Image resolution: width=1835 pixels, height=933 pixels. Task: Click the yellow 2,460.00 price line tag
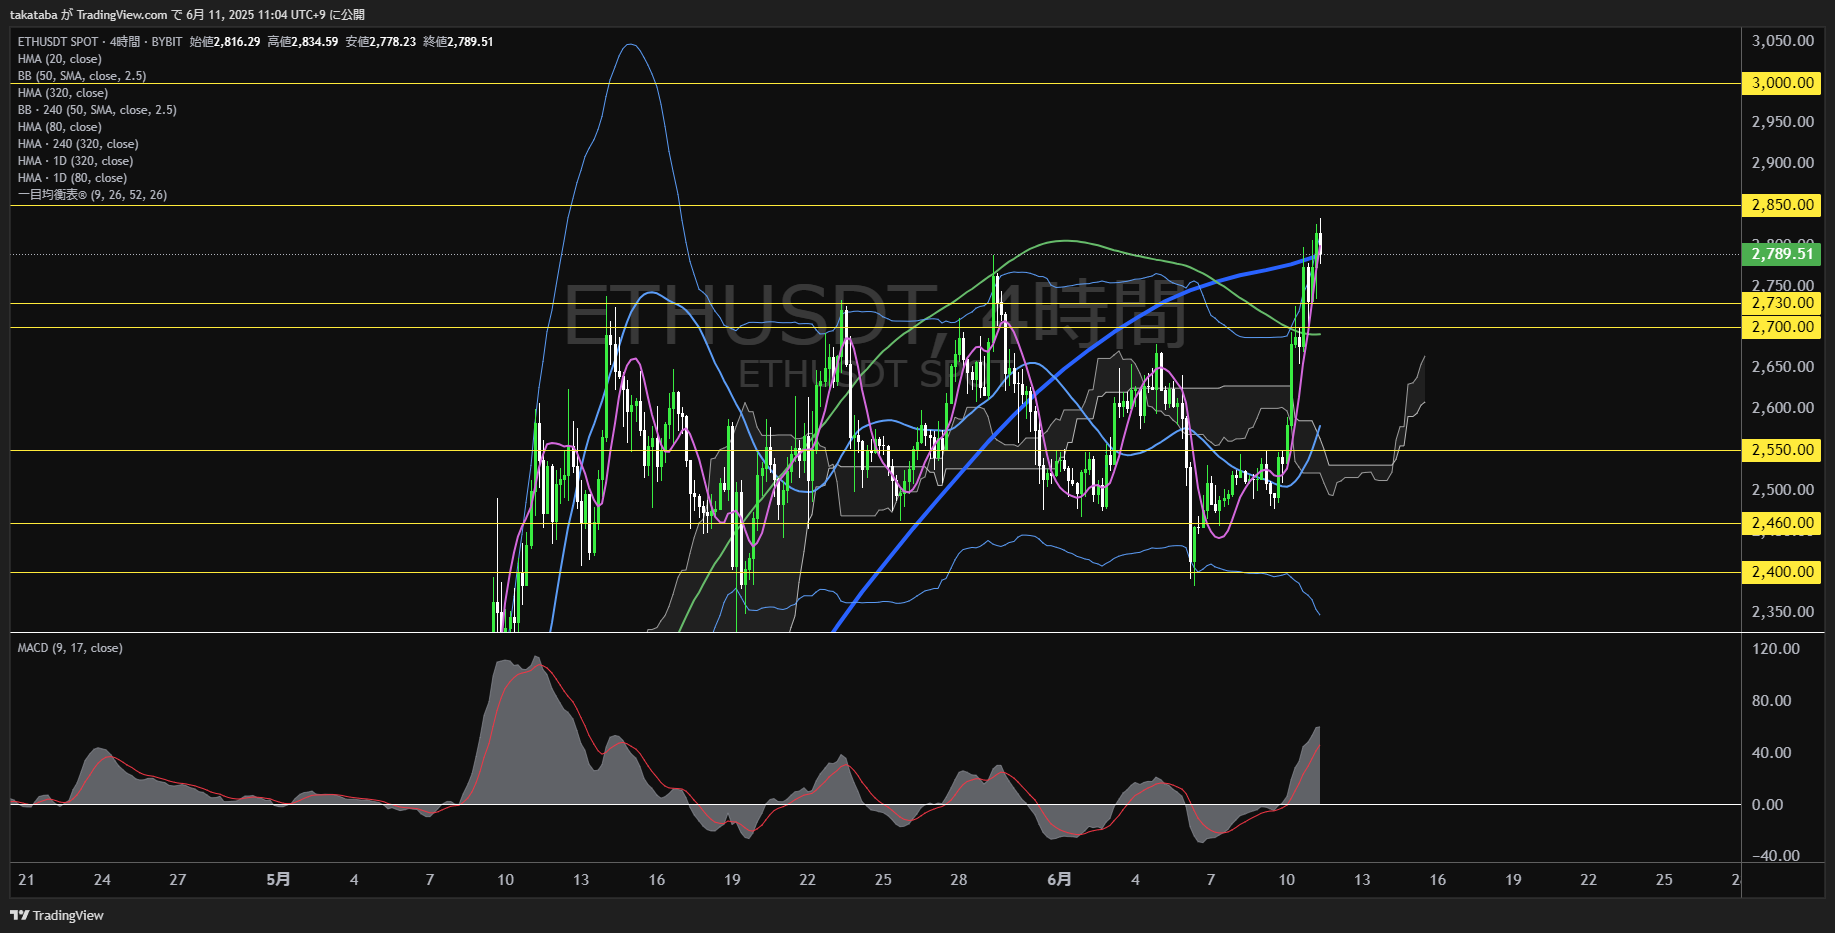(1782, 523)
